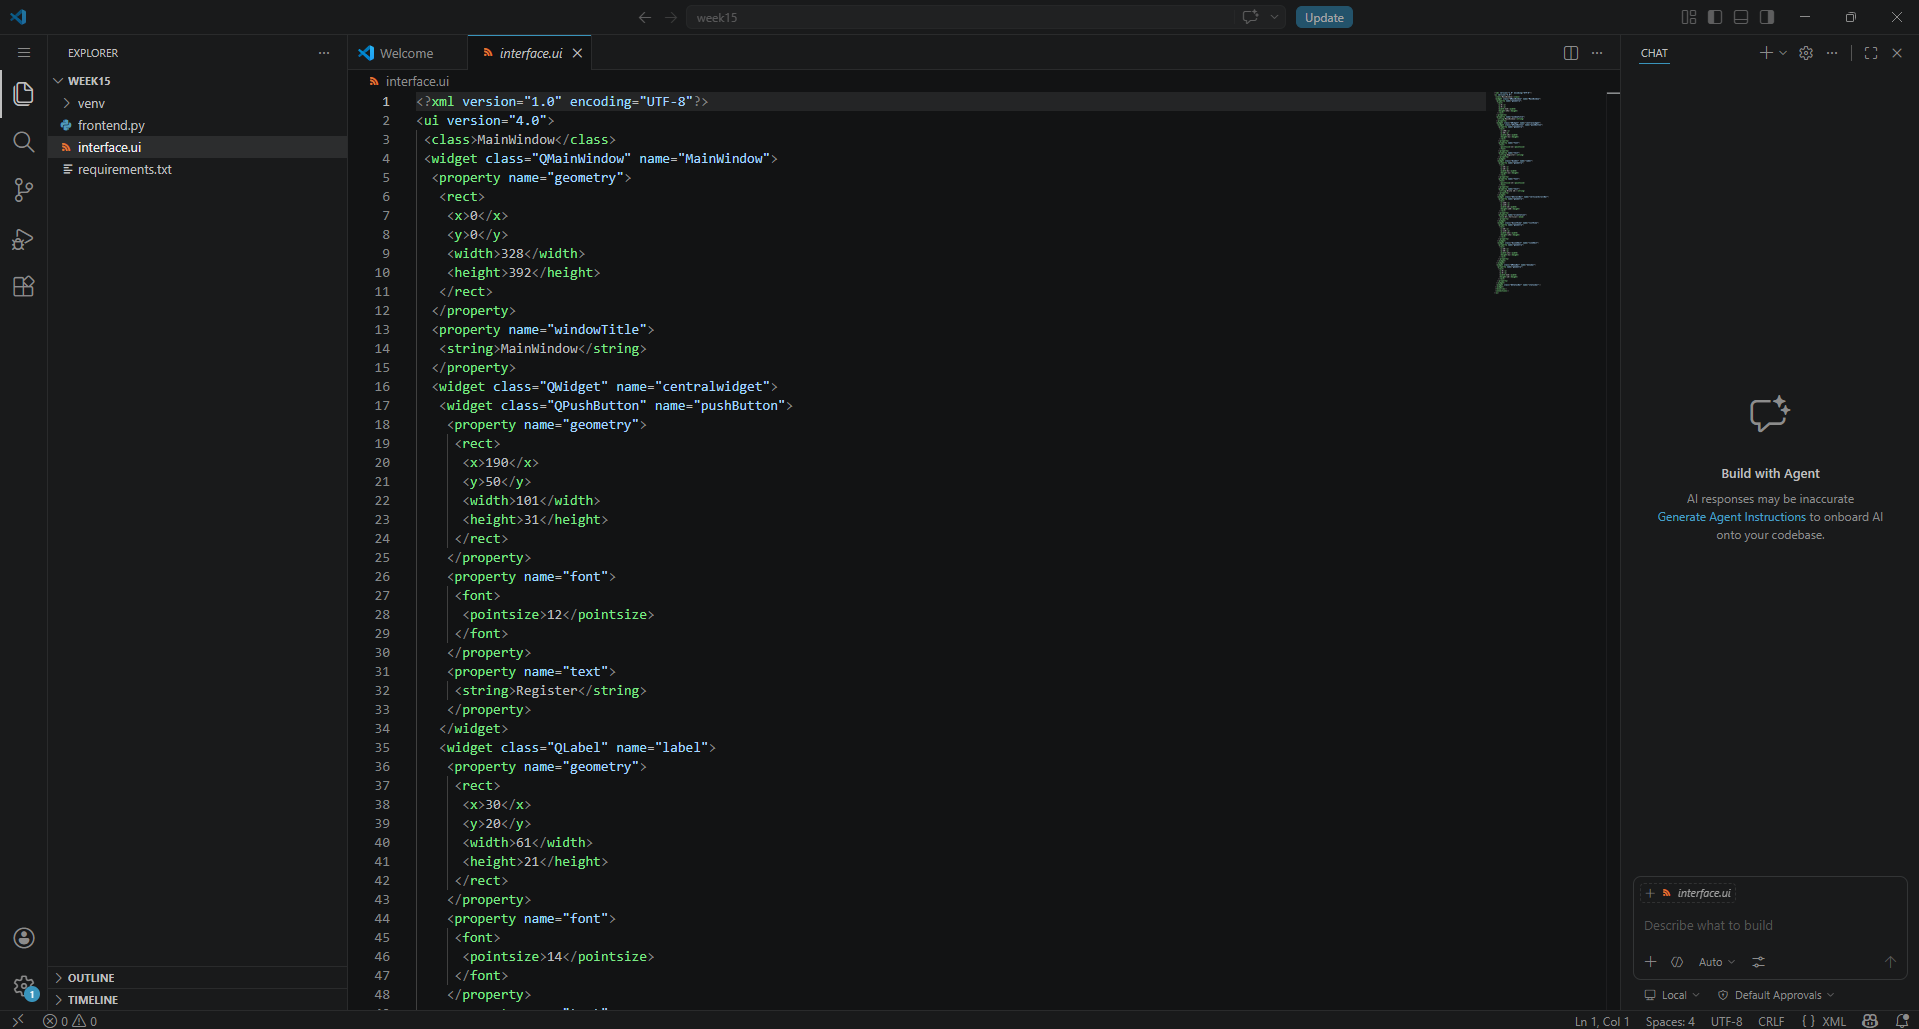Viewport: 1919px width, 1029px height.
Task: Open the Accounts menu icon
Action: (24, 938)
